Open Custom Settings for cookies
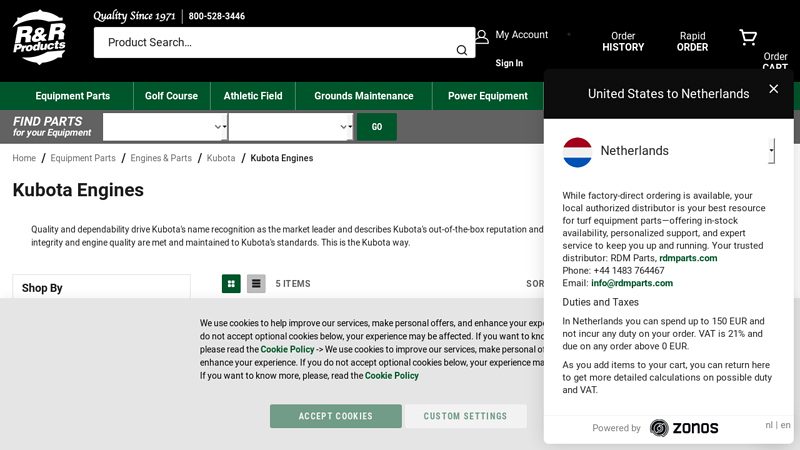 point(465,416)
